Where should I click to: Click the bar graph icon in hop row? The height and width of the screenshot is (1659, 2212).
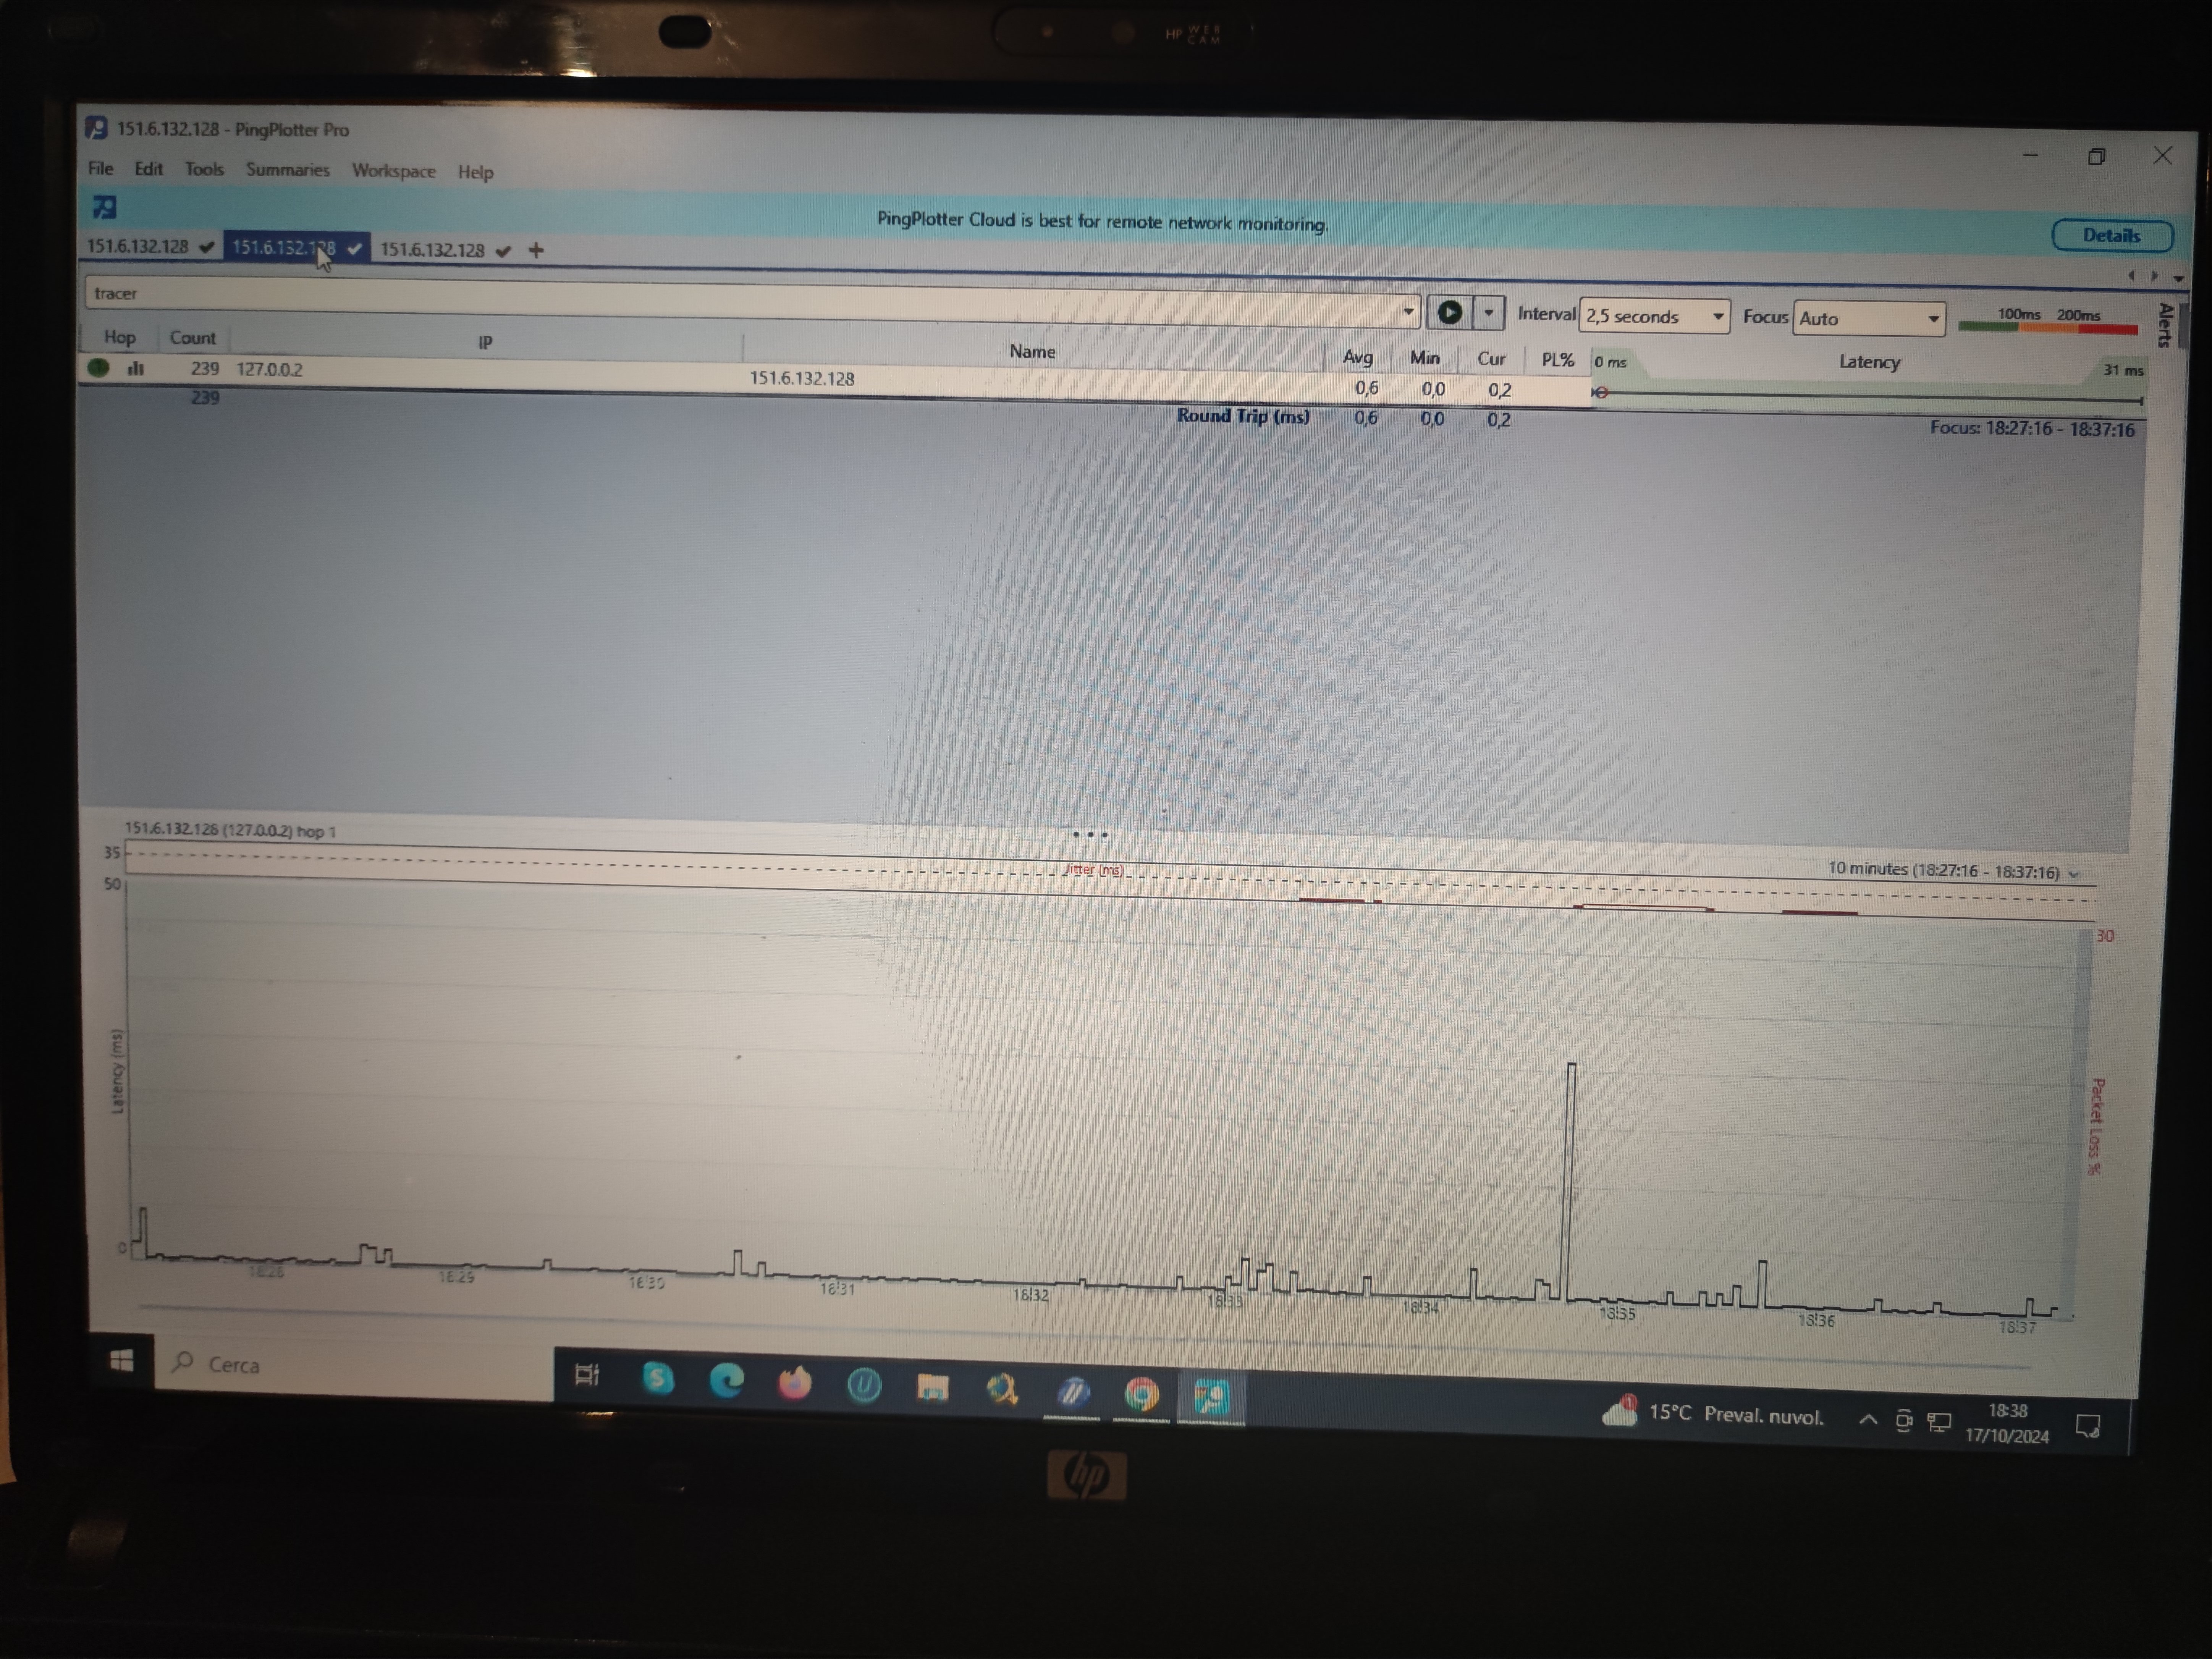pyautogui.click(x=136, y=368)
